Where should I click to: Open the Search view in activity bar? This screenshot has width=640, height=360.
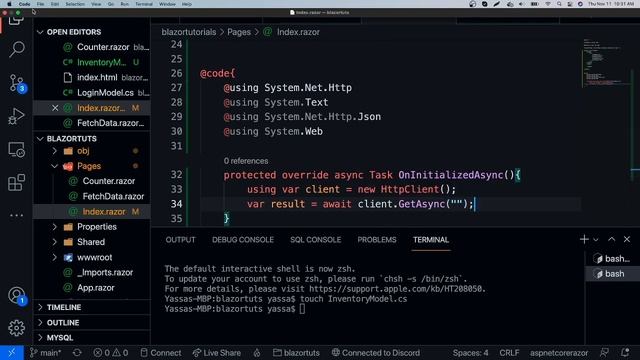coord(16,49)
